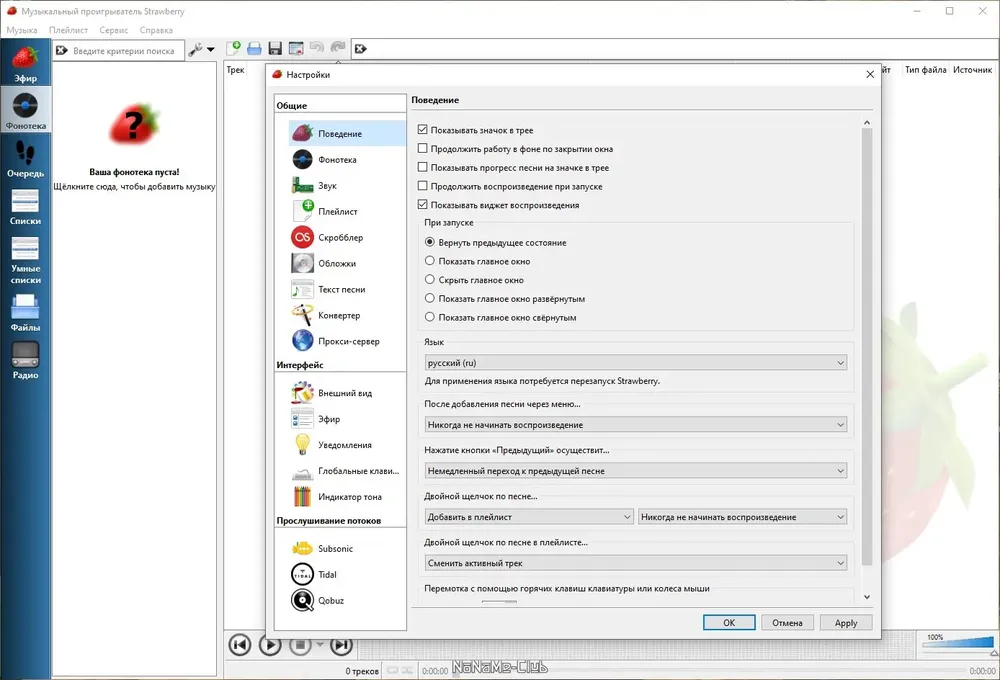
Task: Select Обложки settings category
Action: (347, 263)
